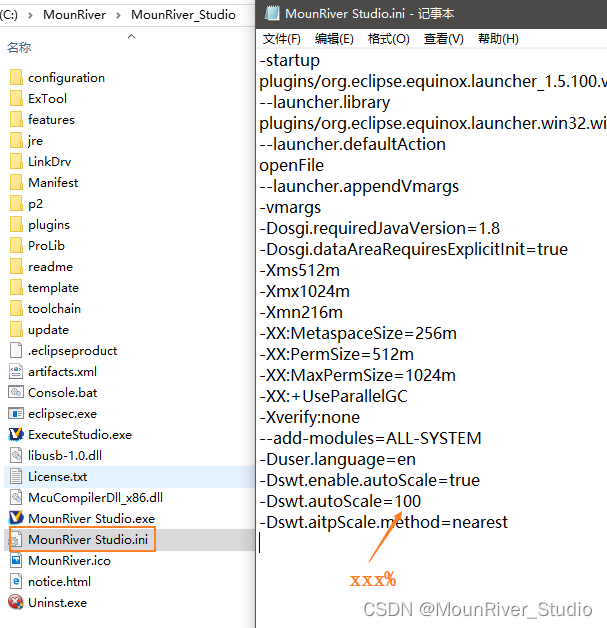Open the 编辑(E) menu in Notepad
The width and height of the screenshot is (607, 628).
point(334,39)
